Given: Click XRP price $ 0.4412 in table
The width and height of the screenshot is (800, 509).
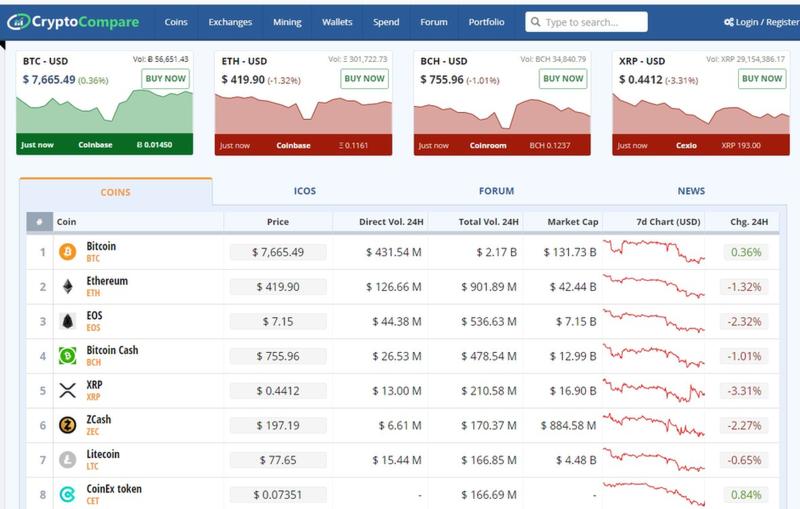Looking at the screenshot, I should point(278,391).
